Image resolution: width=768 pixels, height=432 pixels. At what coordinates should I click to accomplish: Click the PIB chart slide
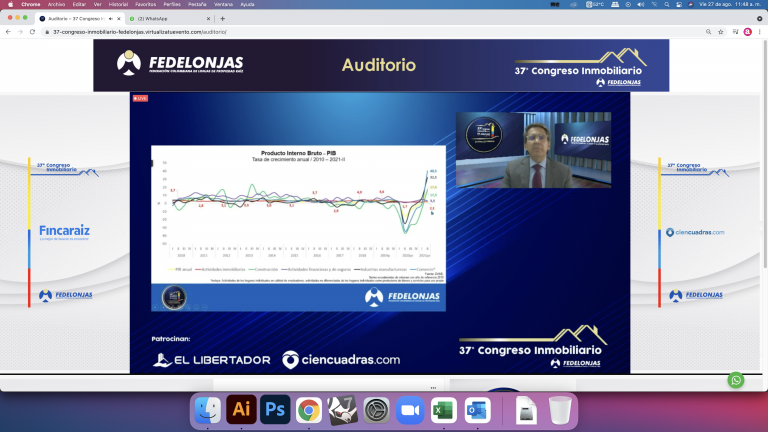click(298, 228)
